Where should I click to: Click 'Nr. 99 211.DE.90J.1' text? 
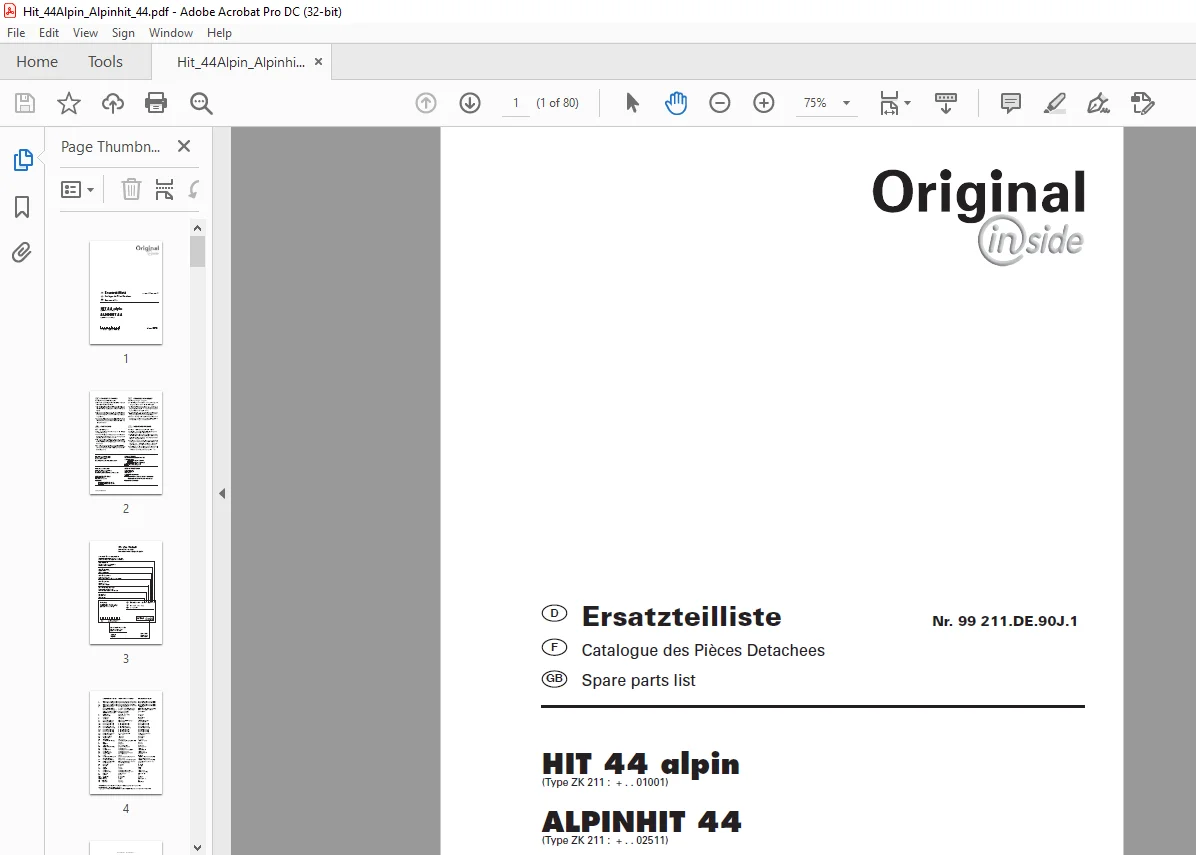tap(1005, 621)
